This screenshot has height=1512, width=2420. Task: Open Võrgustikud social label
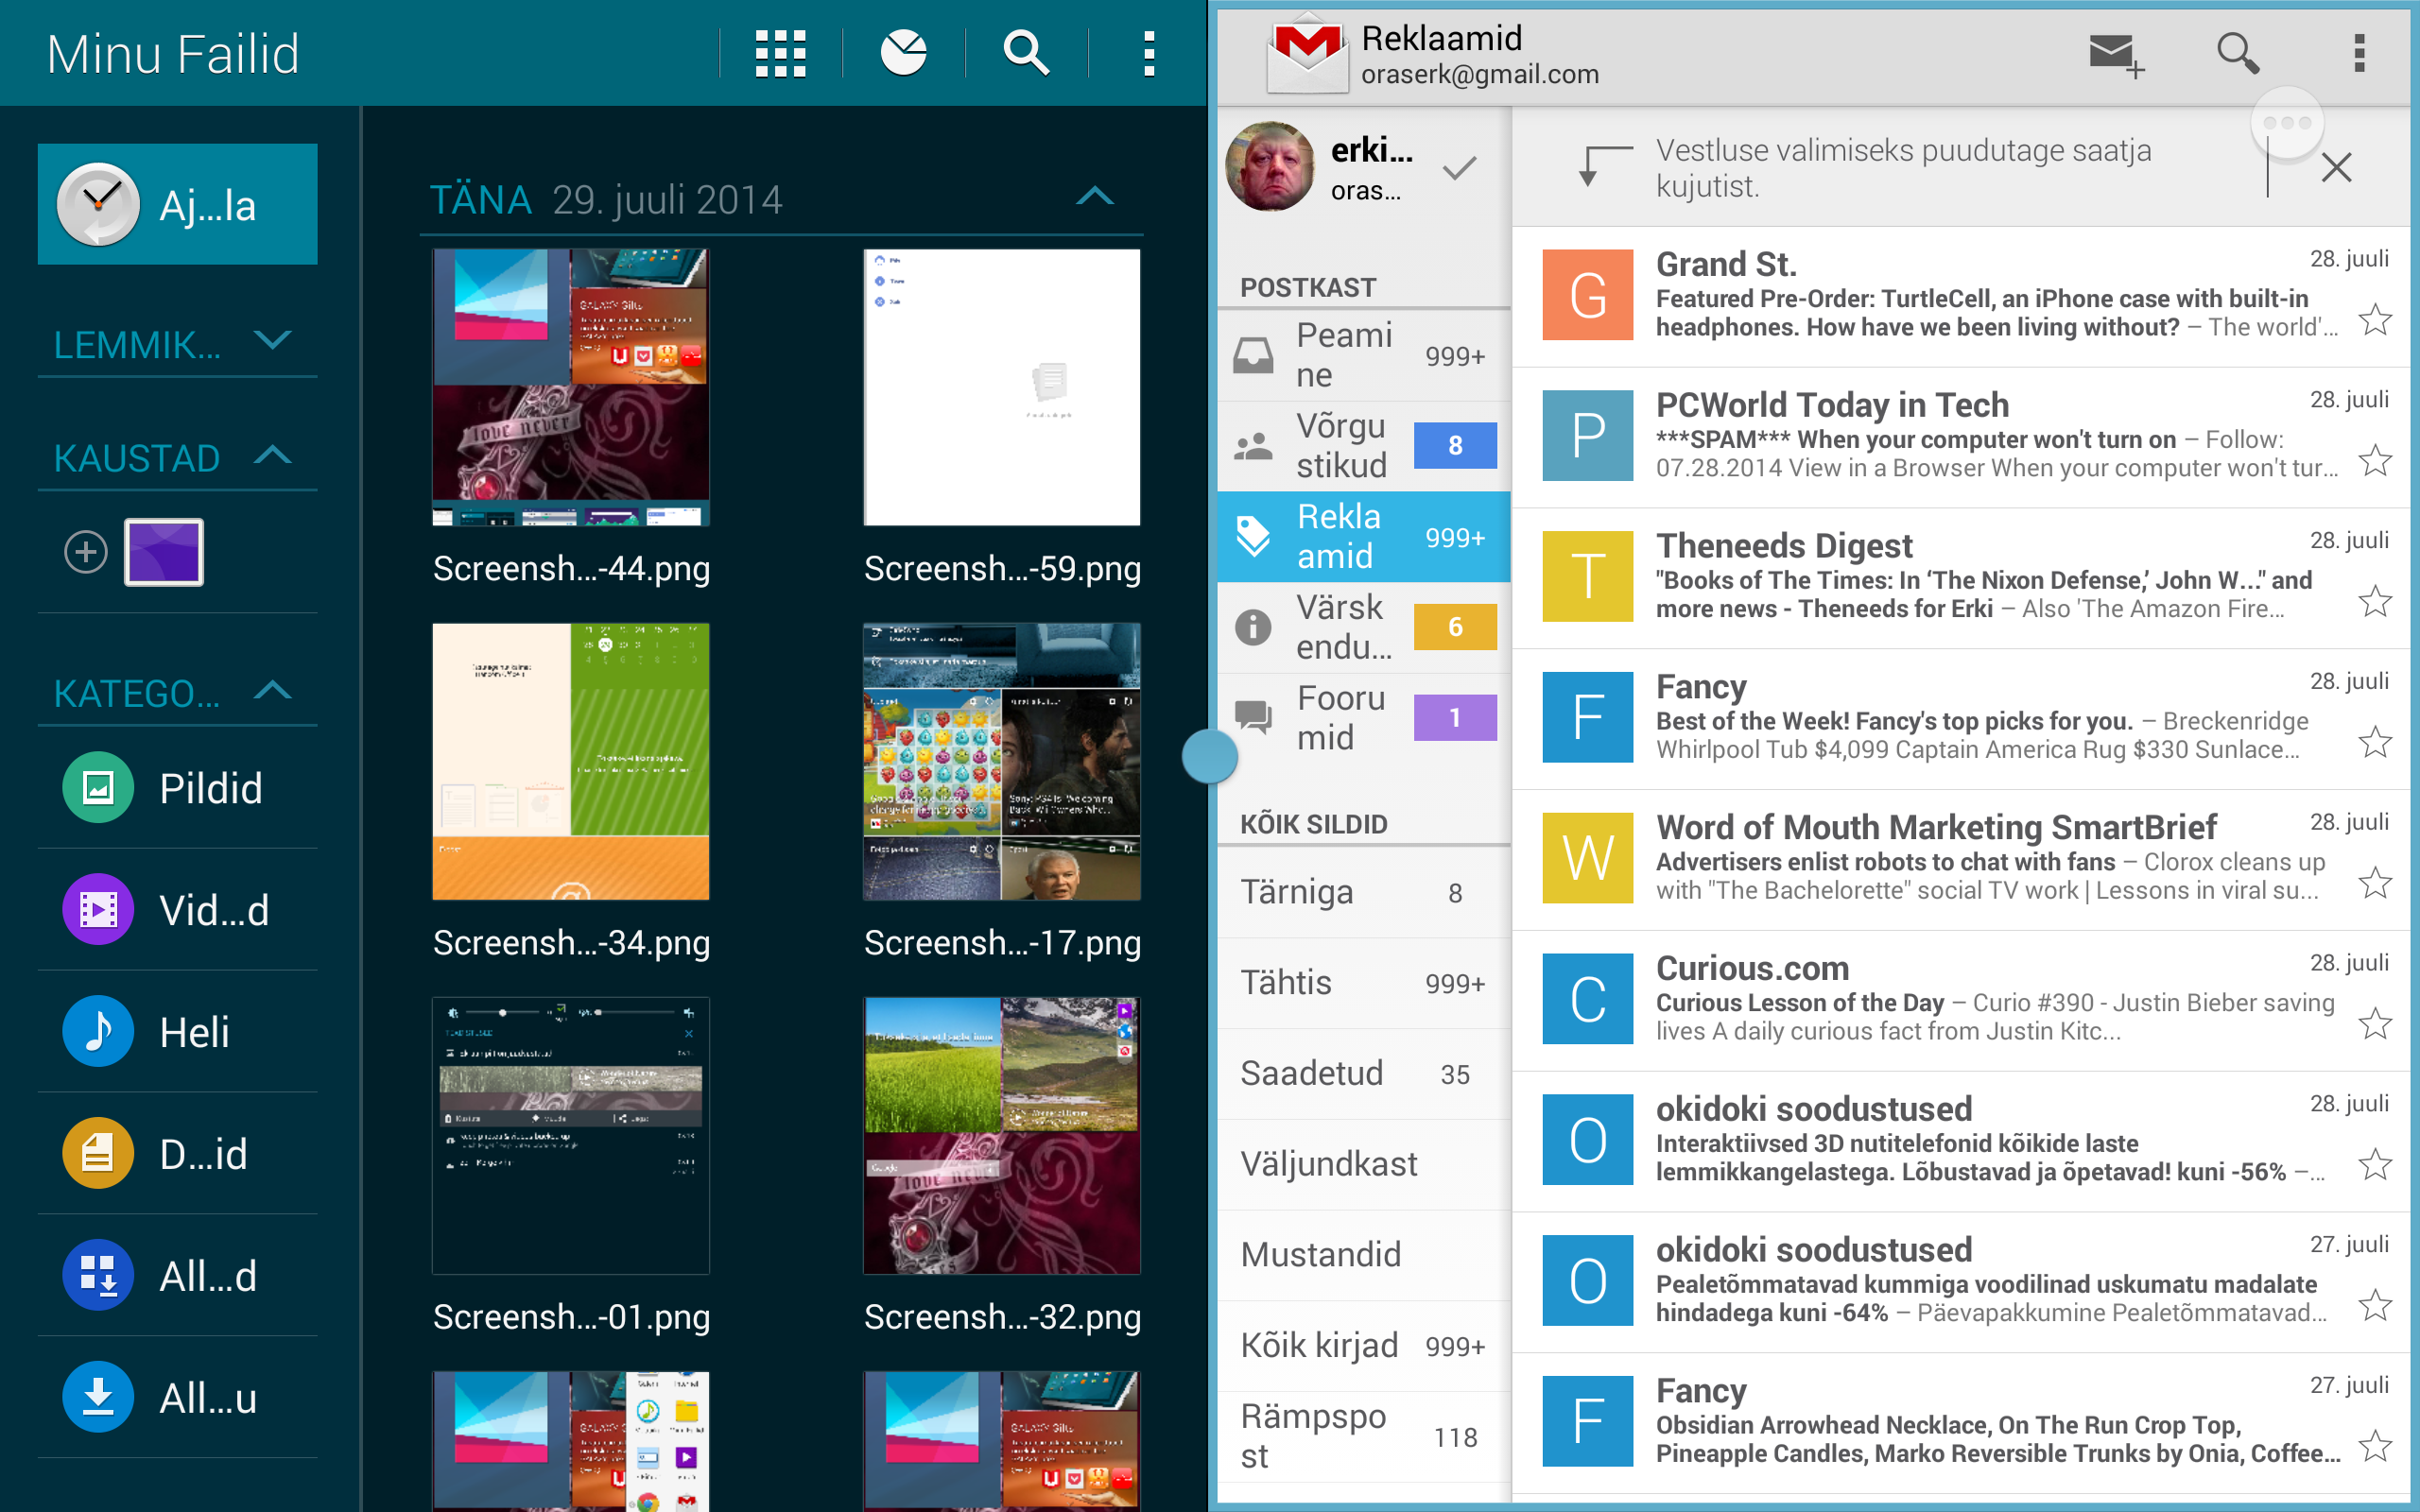[1364, 445]
